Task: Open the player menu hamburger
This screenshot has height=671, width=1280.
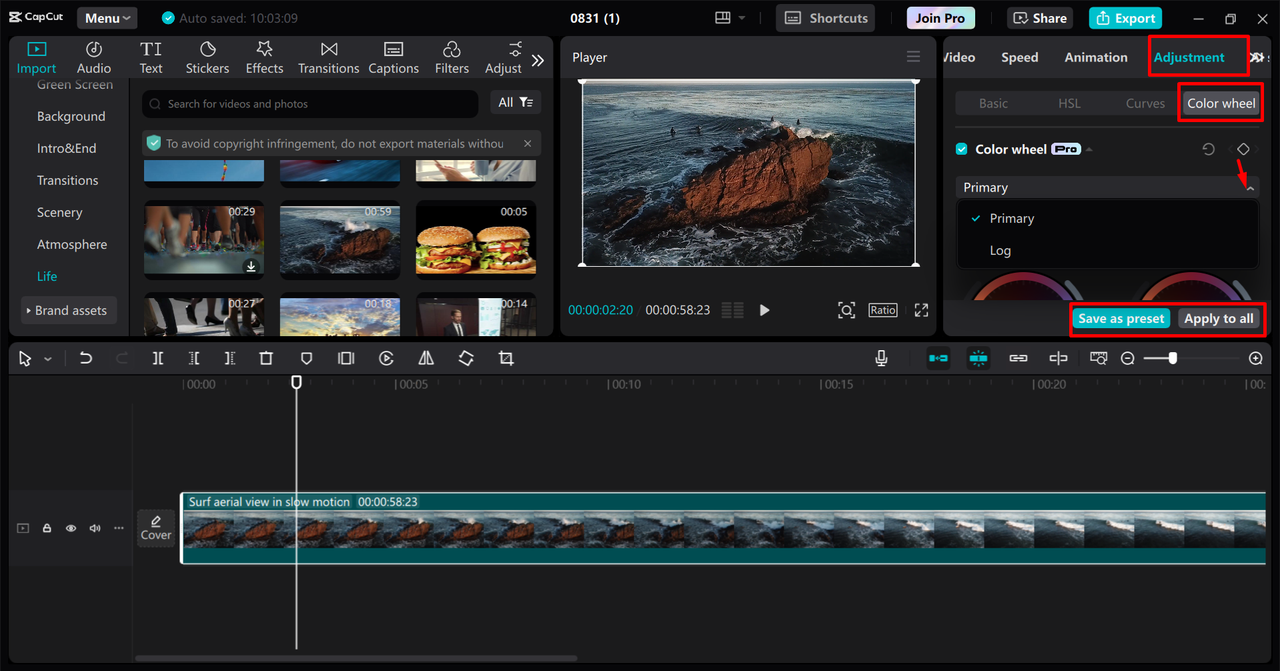Action: click(x=912, y=57)
